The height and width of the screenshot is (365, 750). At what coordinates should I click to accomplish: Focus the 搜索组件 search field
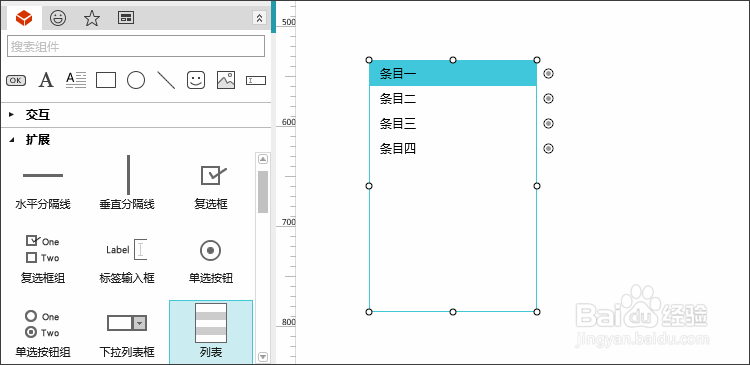coord(136,46)
